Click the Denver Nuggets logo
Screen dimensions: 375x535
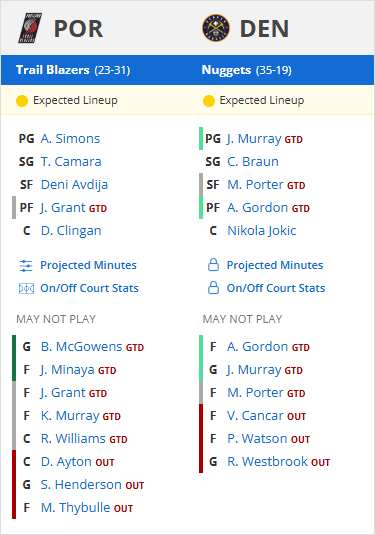pos(216,28)
